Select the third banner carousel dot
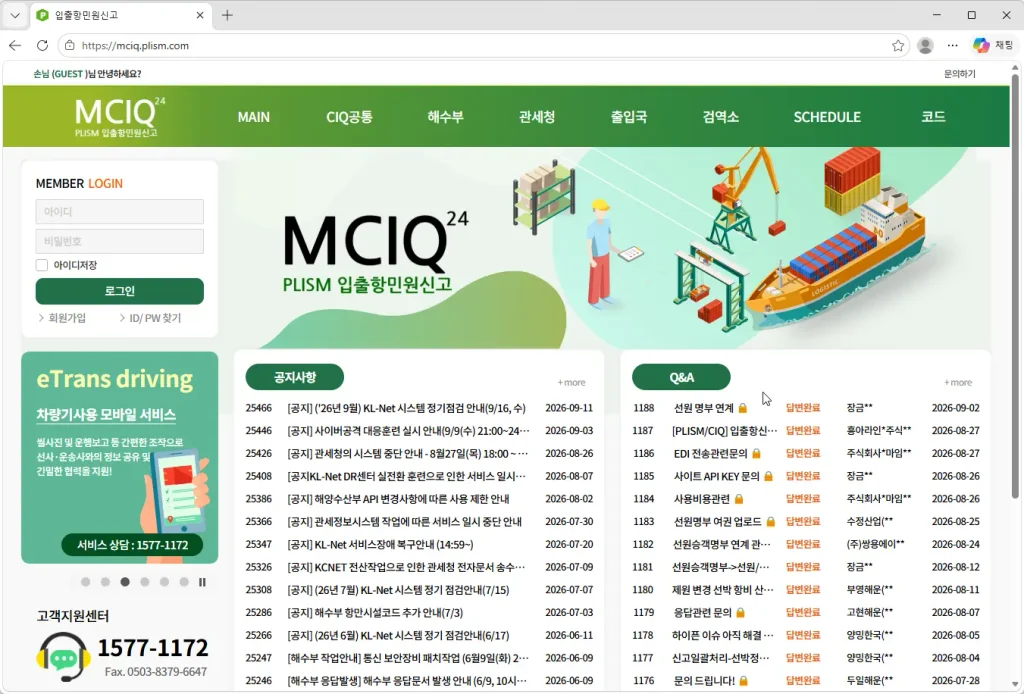 click(125, 582)
